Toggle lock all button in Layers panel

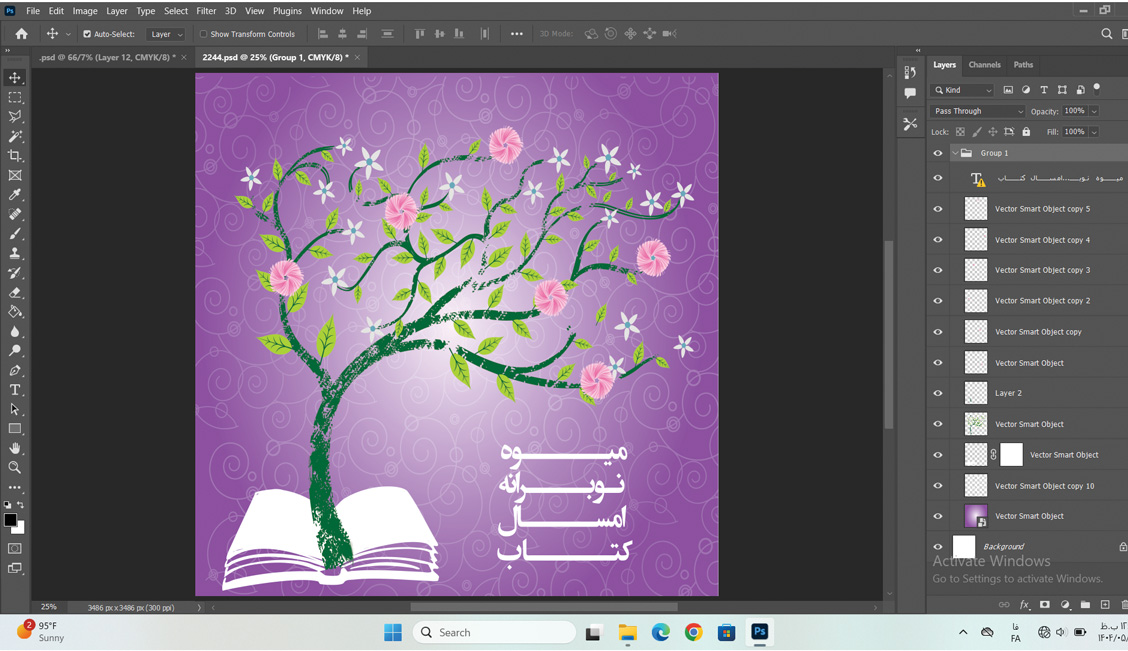[1027, 132]
